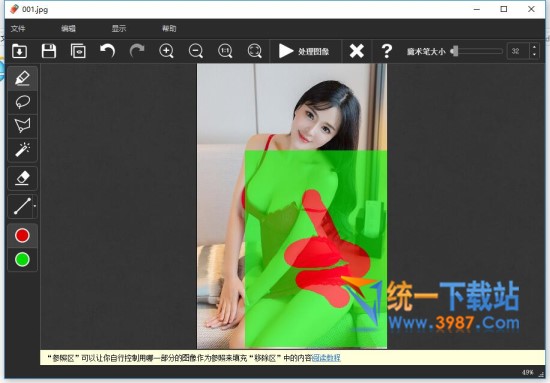550x383 pixels.
Task: Open the 显示 menu
Action: [119, 28]
